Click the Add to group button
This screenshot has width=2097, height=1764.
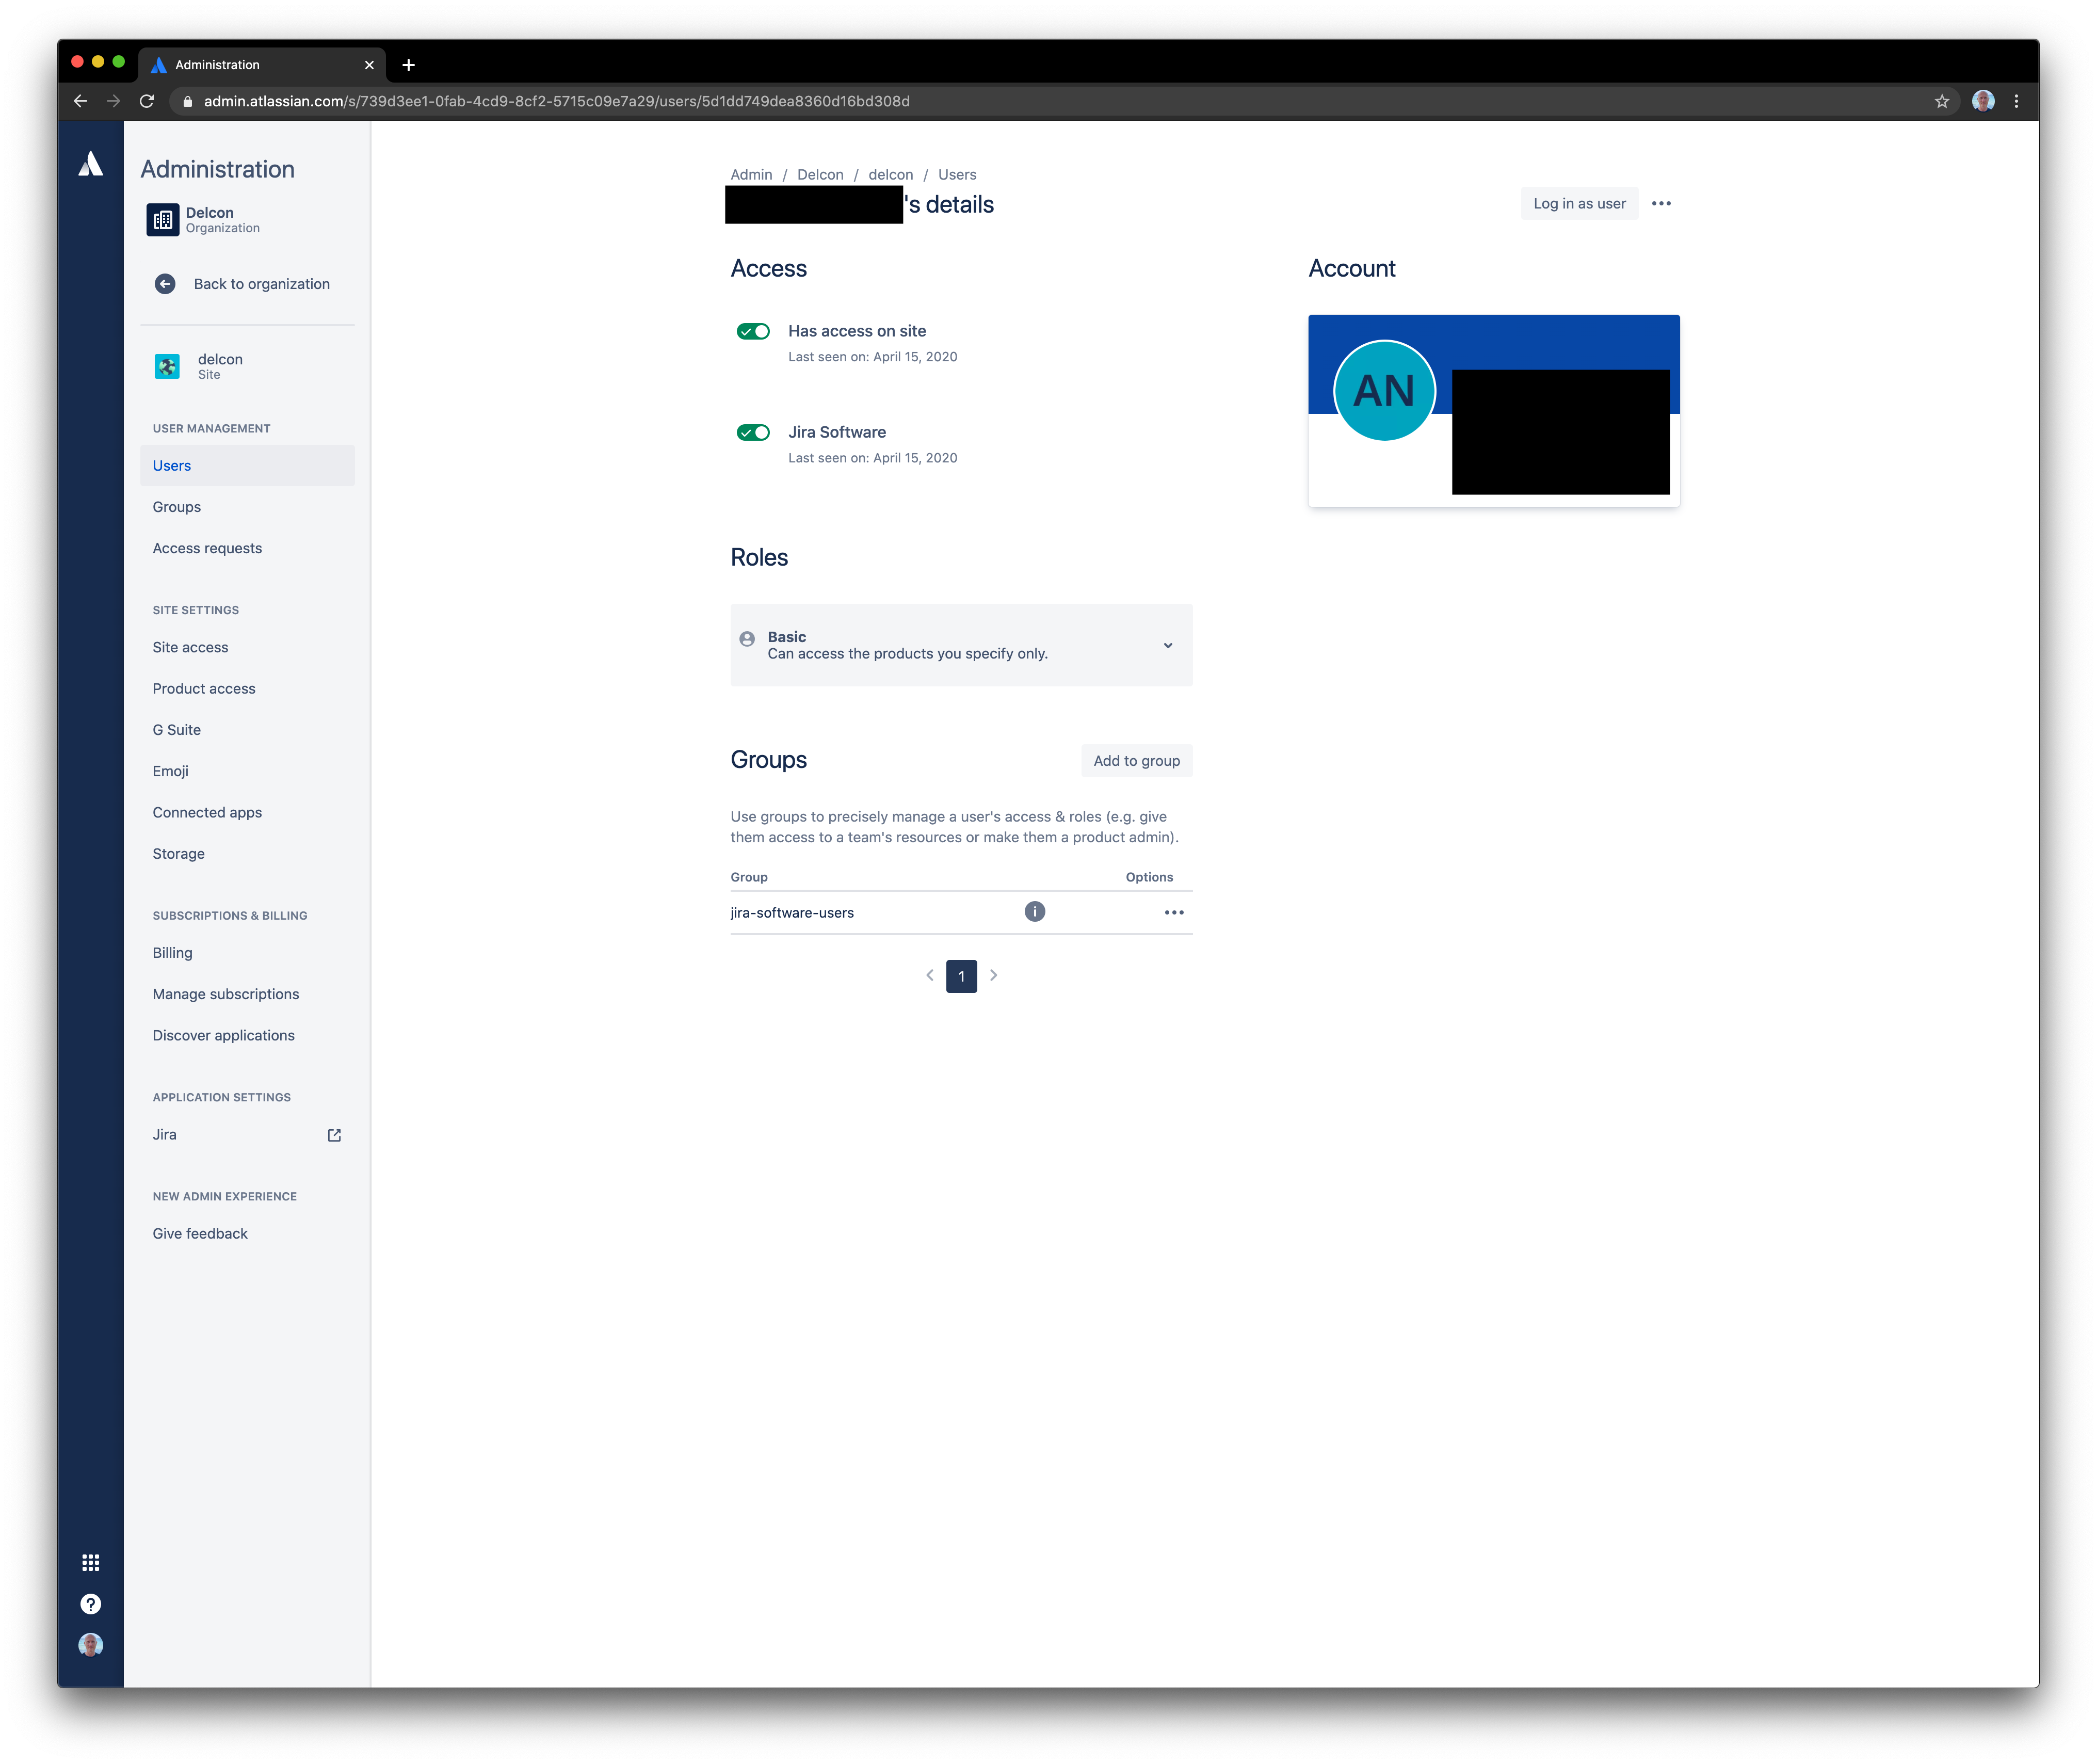click(x=1136, y=760)
